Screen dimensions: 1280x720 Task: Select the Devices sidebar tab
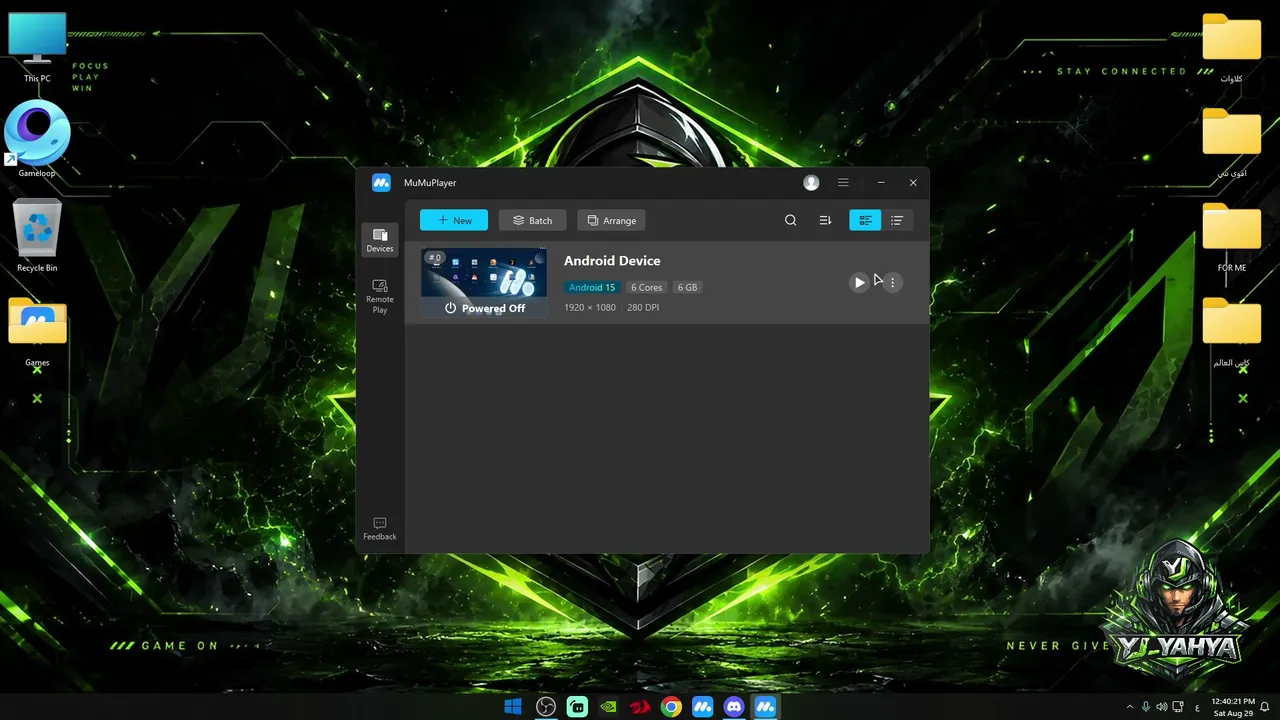[x=380, y=240]
